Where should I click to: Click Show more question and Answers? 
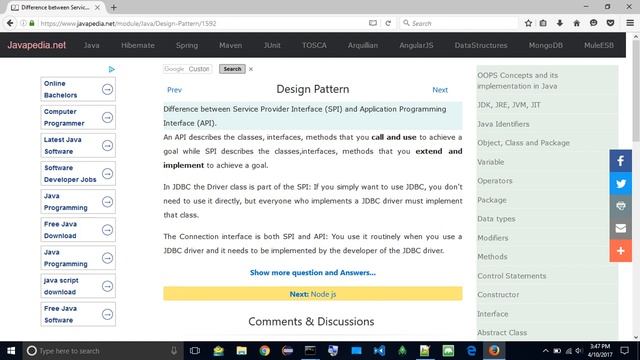coord(313,273)
